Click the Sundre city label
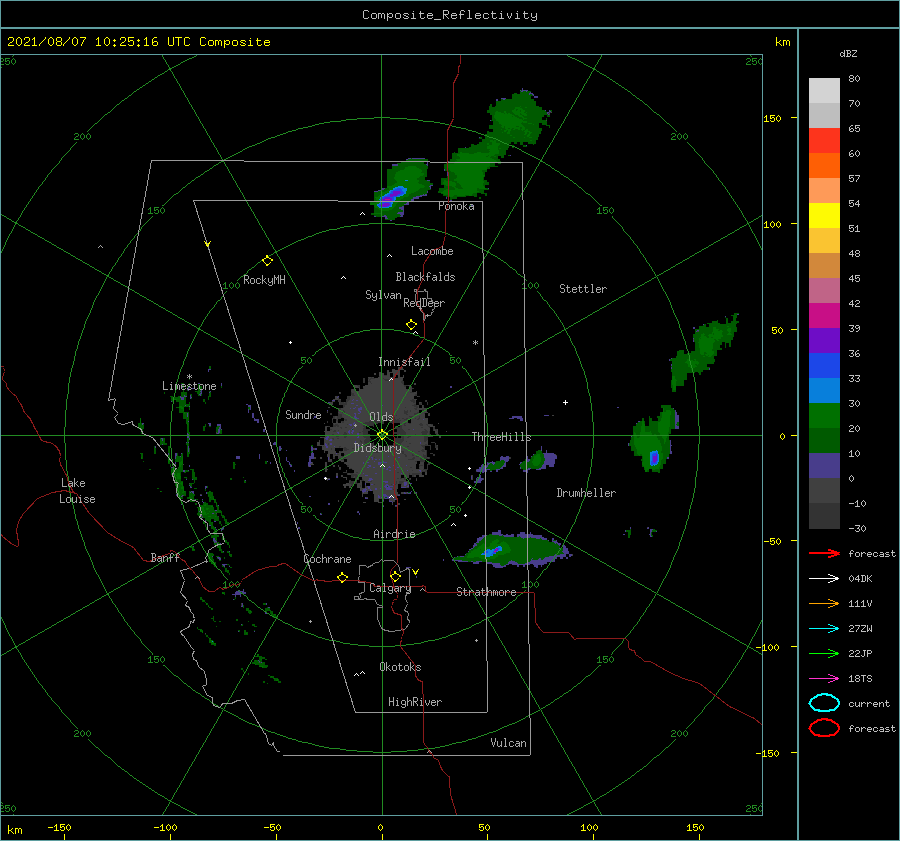Viewport: 900px width, 841px height. [x=303, y=414]
